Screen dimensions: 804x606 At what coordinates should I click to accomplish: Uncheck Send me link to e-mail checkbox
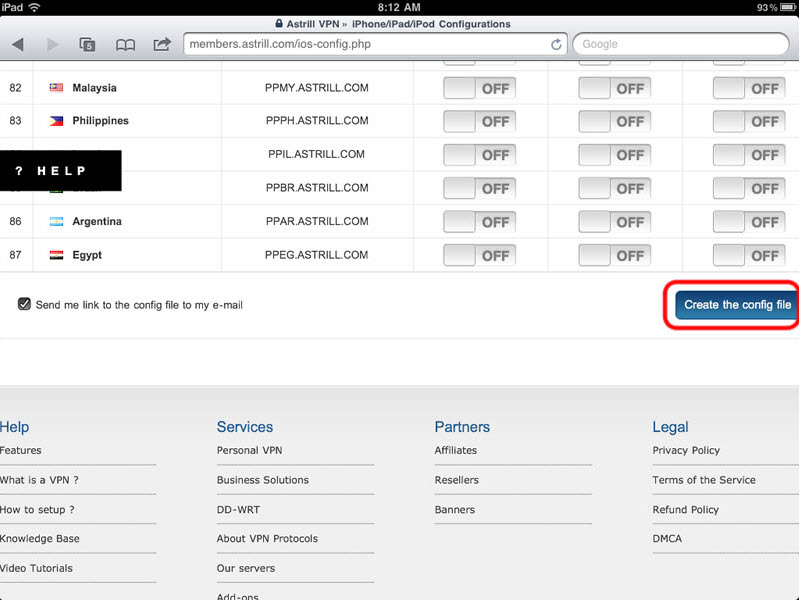[x=24, y=304]
